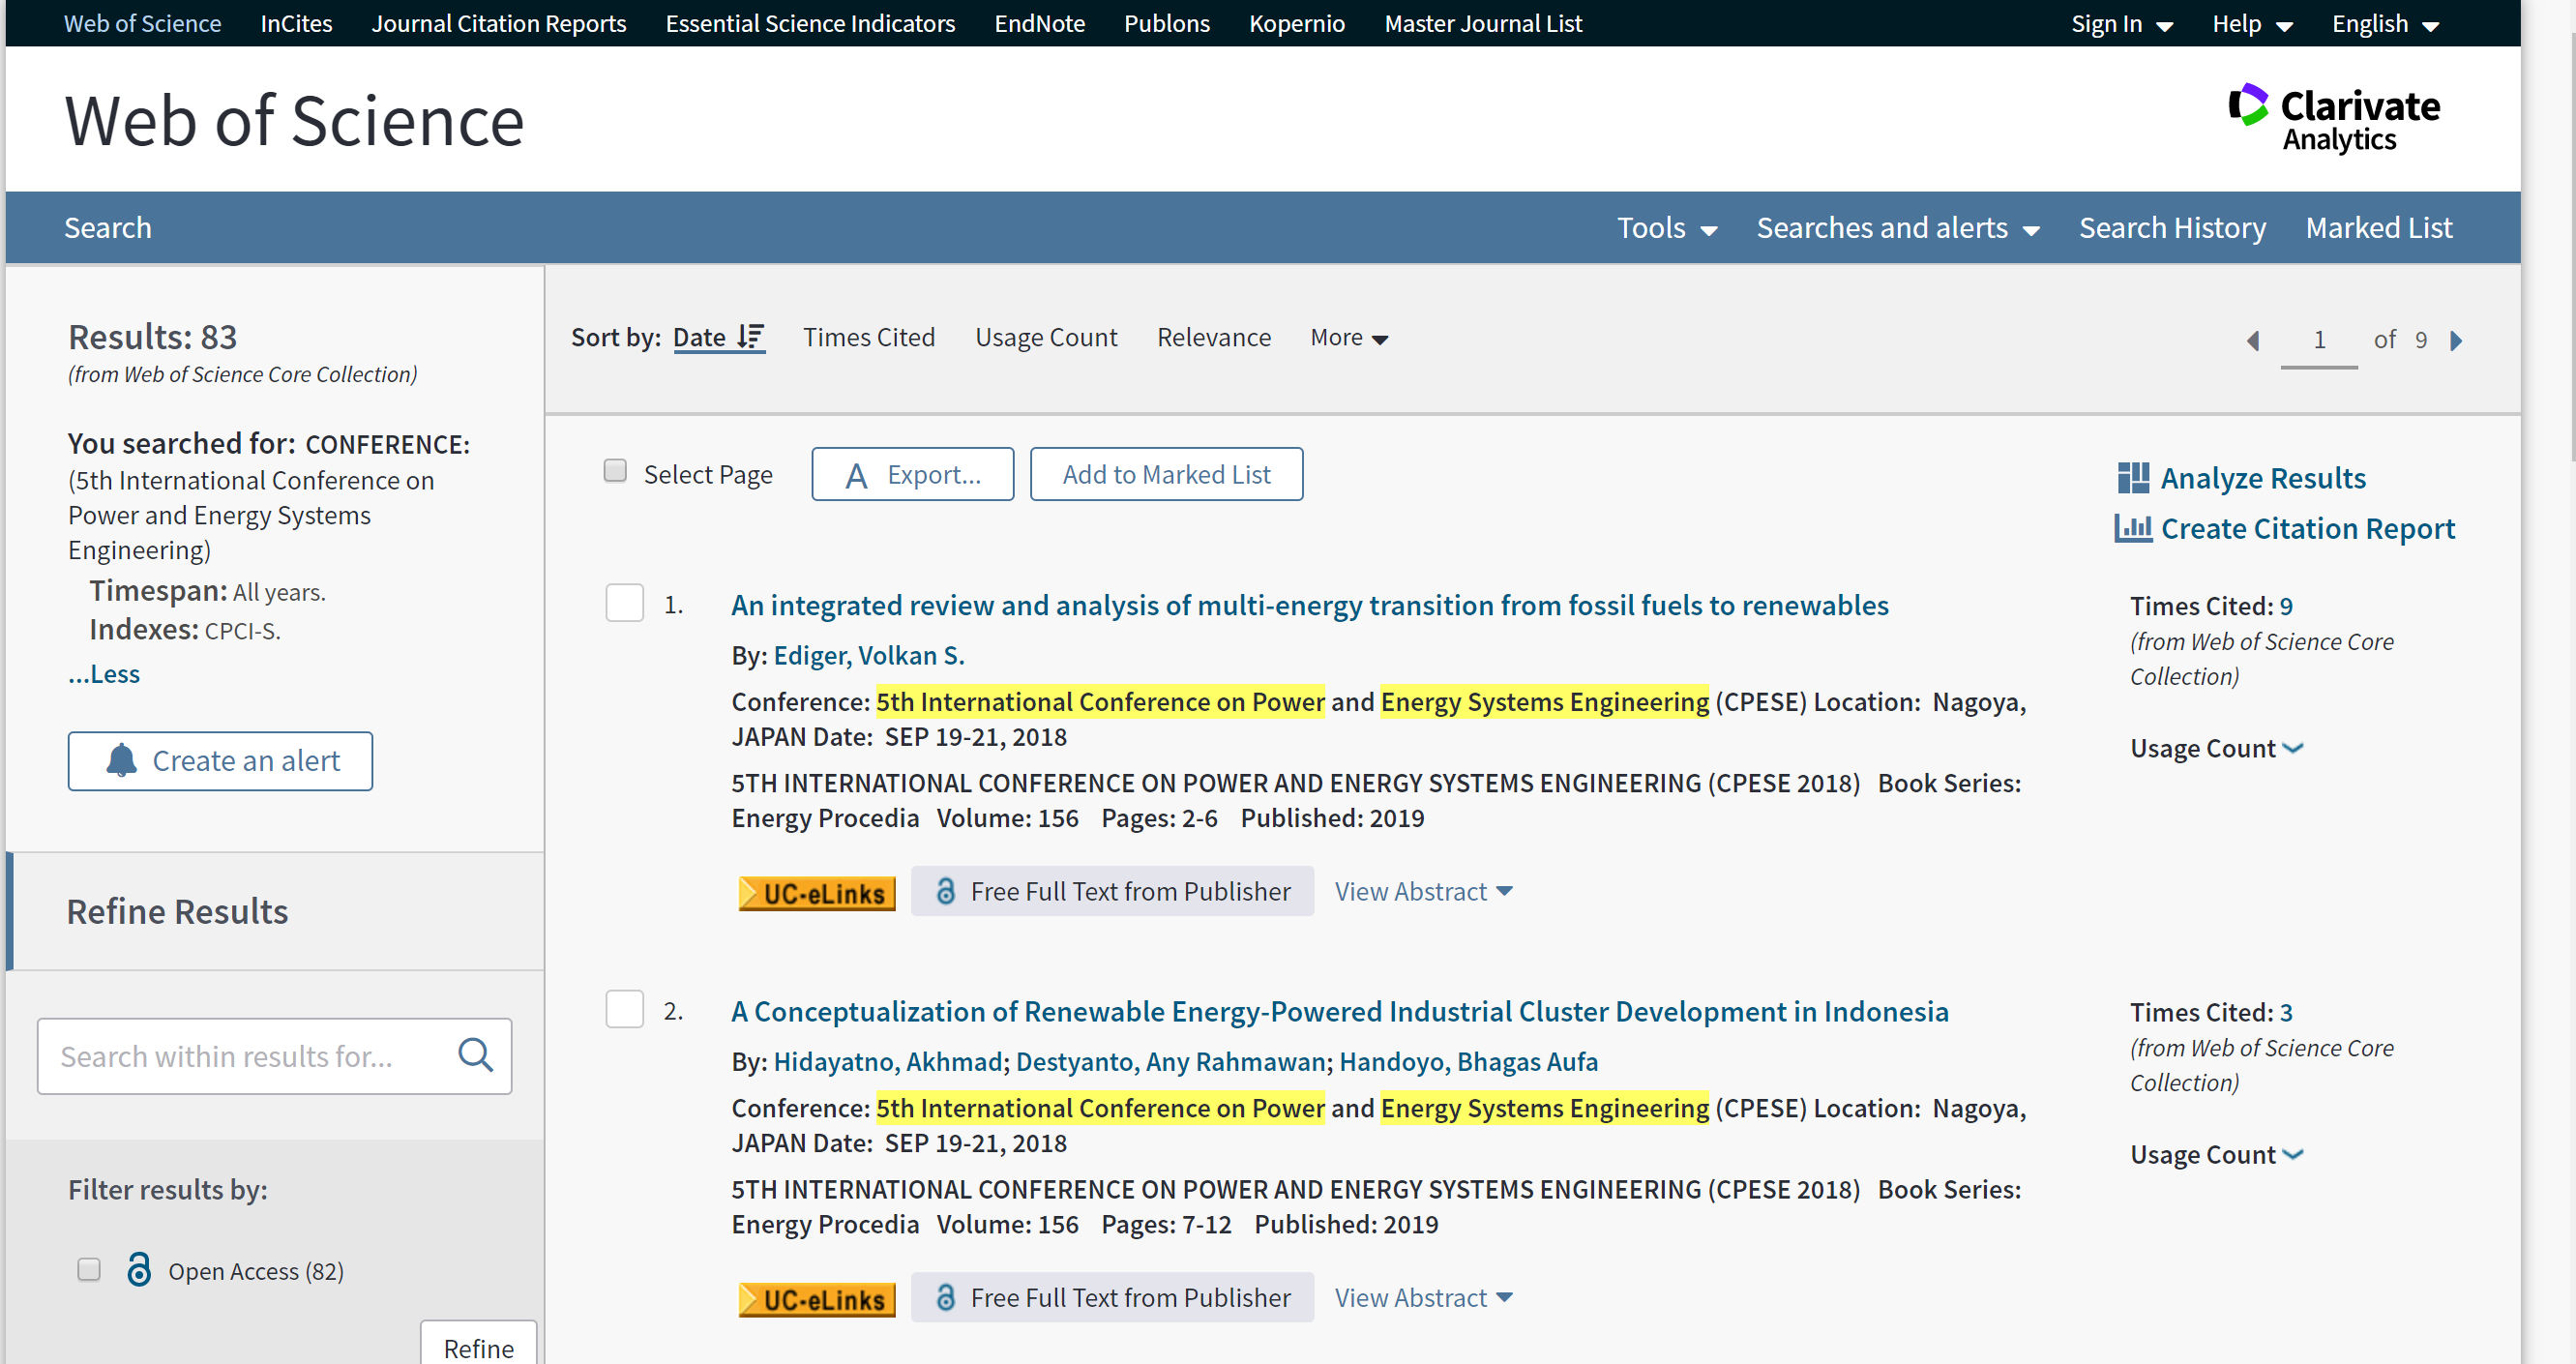Click open access icon in result 1 full text
Screen dimensions: 2576x1364
point(945,891)
